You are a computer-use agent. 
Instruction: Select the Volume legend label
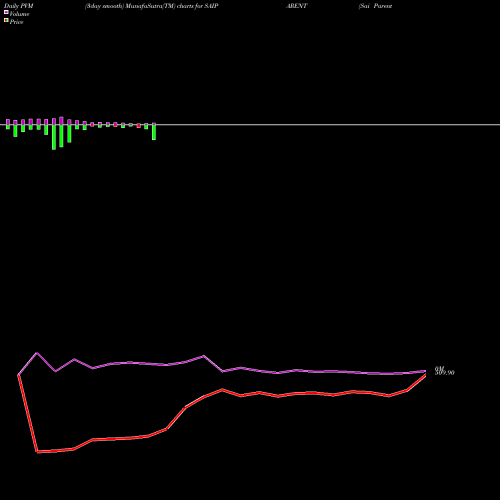pyautogui.click(x=19, y=14)
